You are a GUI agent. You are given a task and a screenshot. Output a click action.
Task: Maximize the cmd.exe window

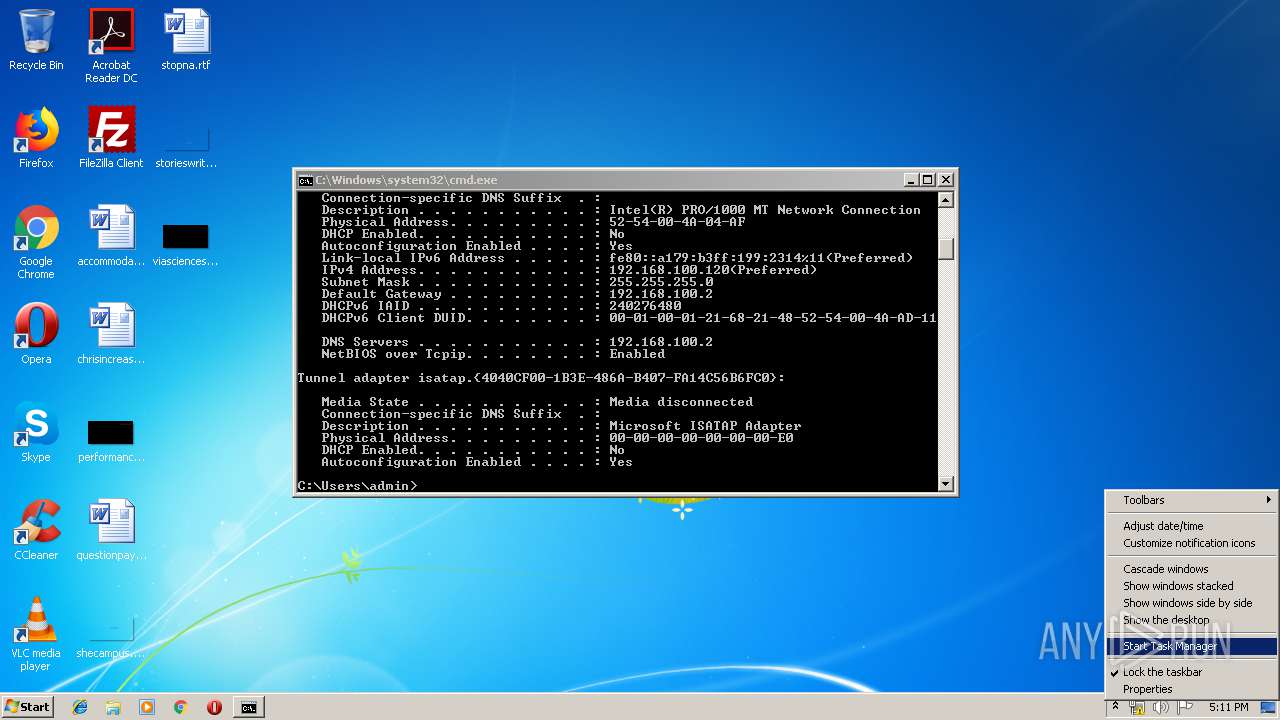[x=928, y=180]
